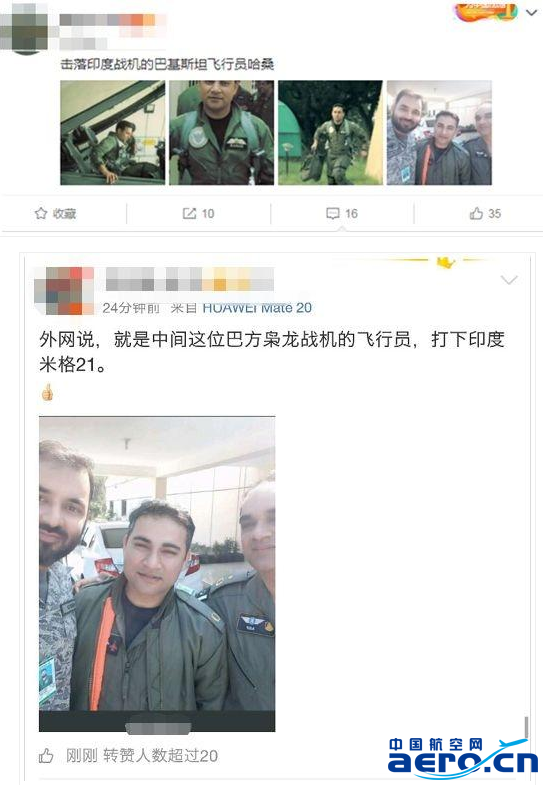Open the cockpit pilot thumbnail
Image resolution: width=543 pixels, height=785 pixels.
tap(113, 133)
